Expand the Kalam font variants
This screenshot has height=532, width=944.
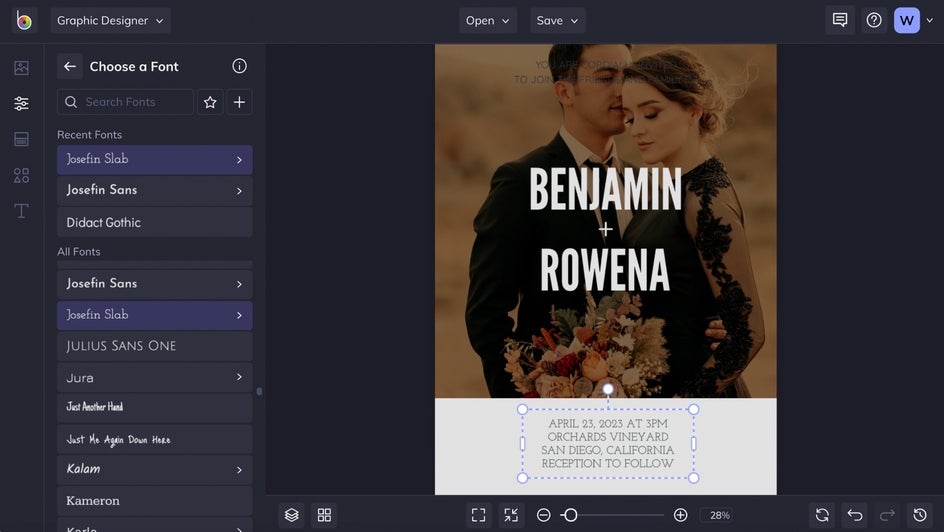(x=239, y=470)
